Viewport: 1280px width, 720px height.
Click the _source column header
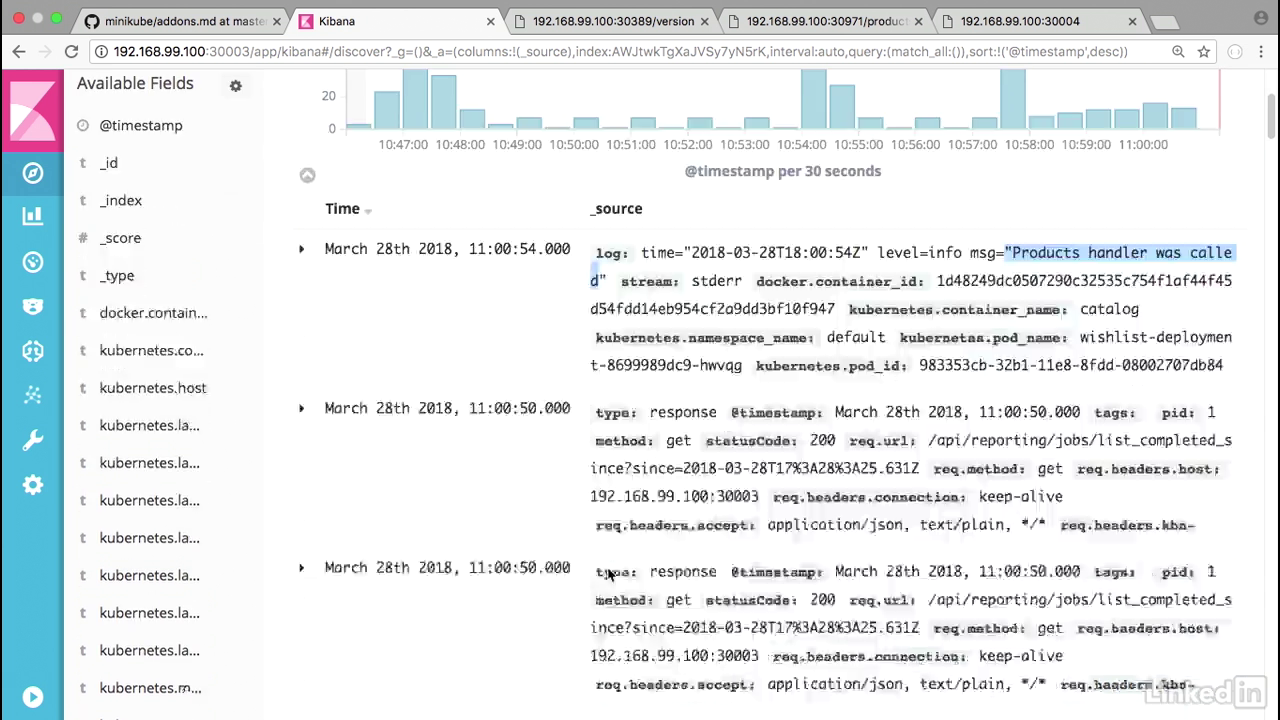[616, 209]
